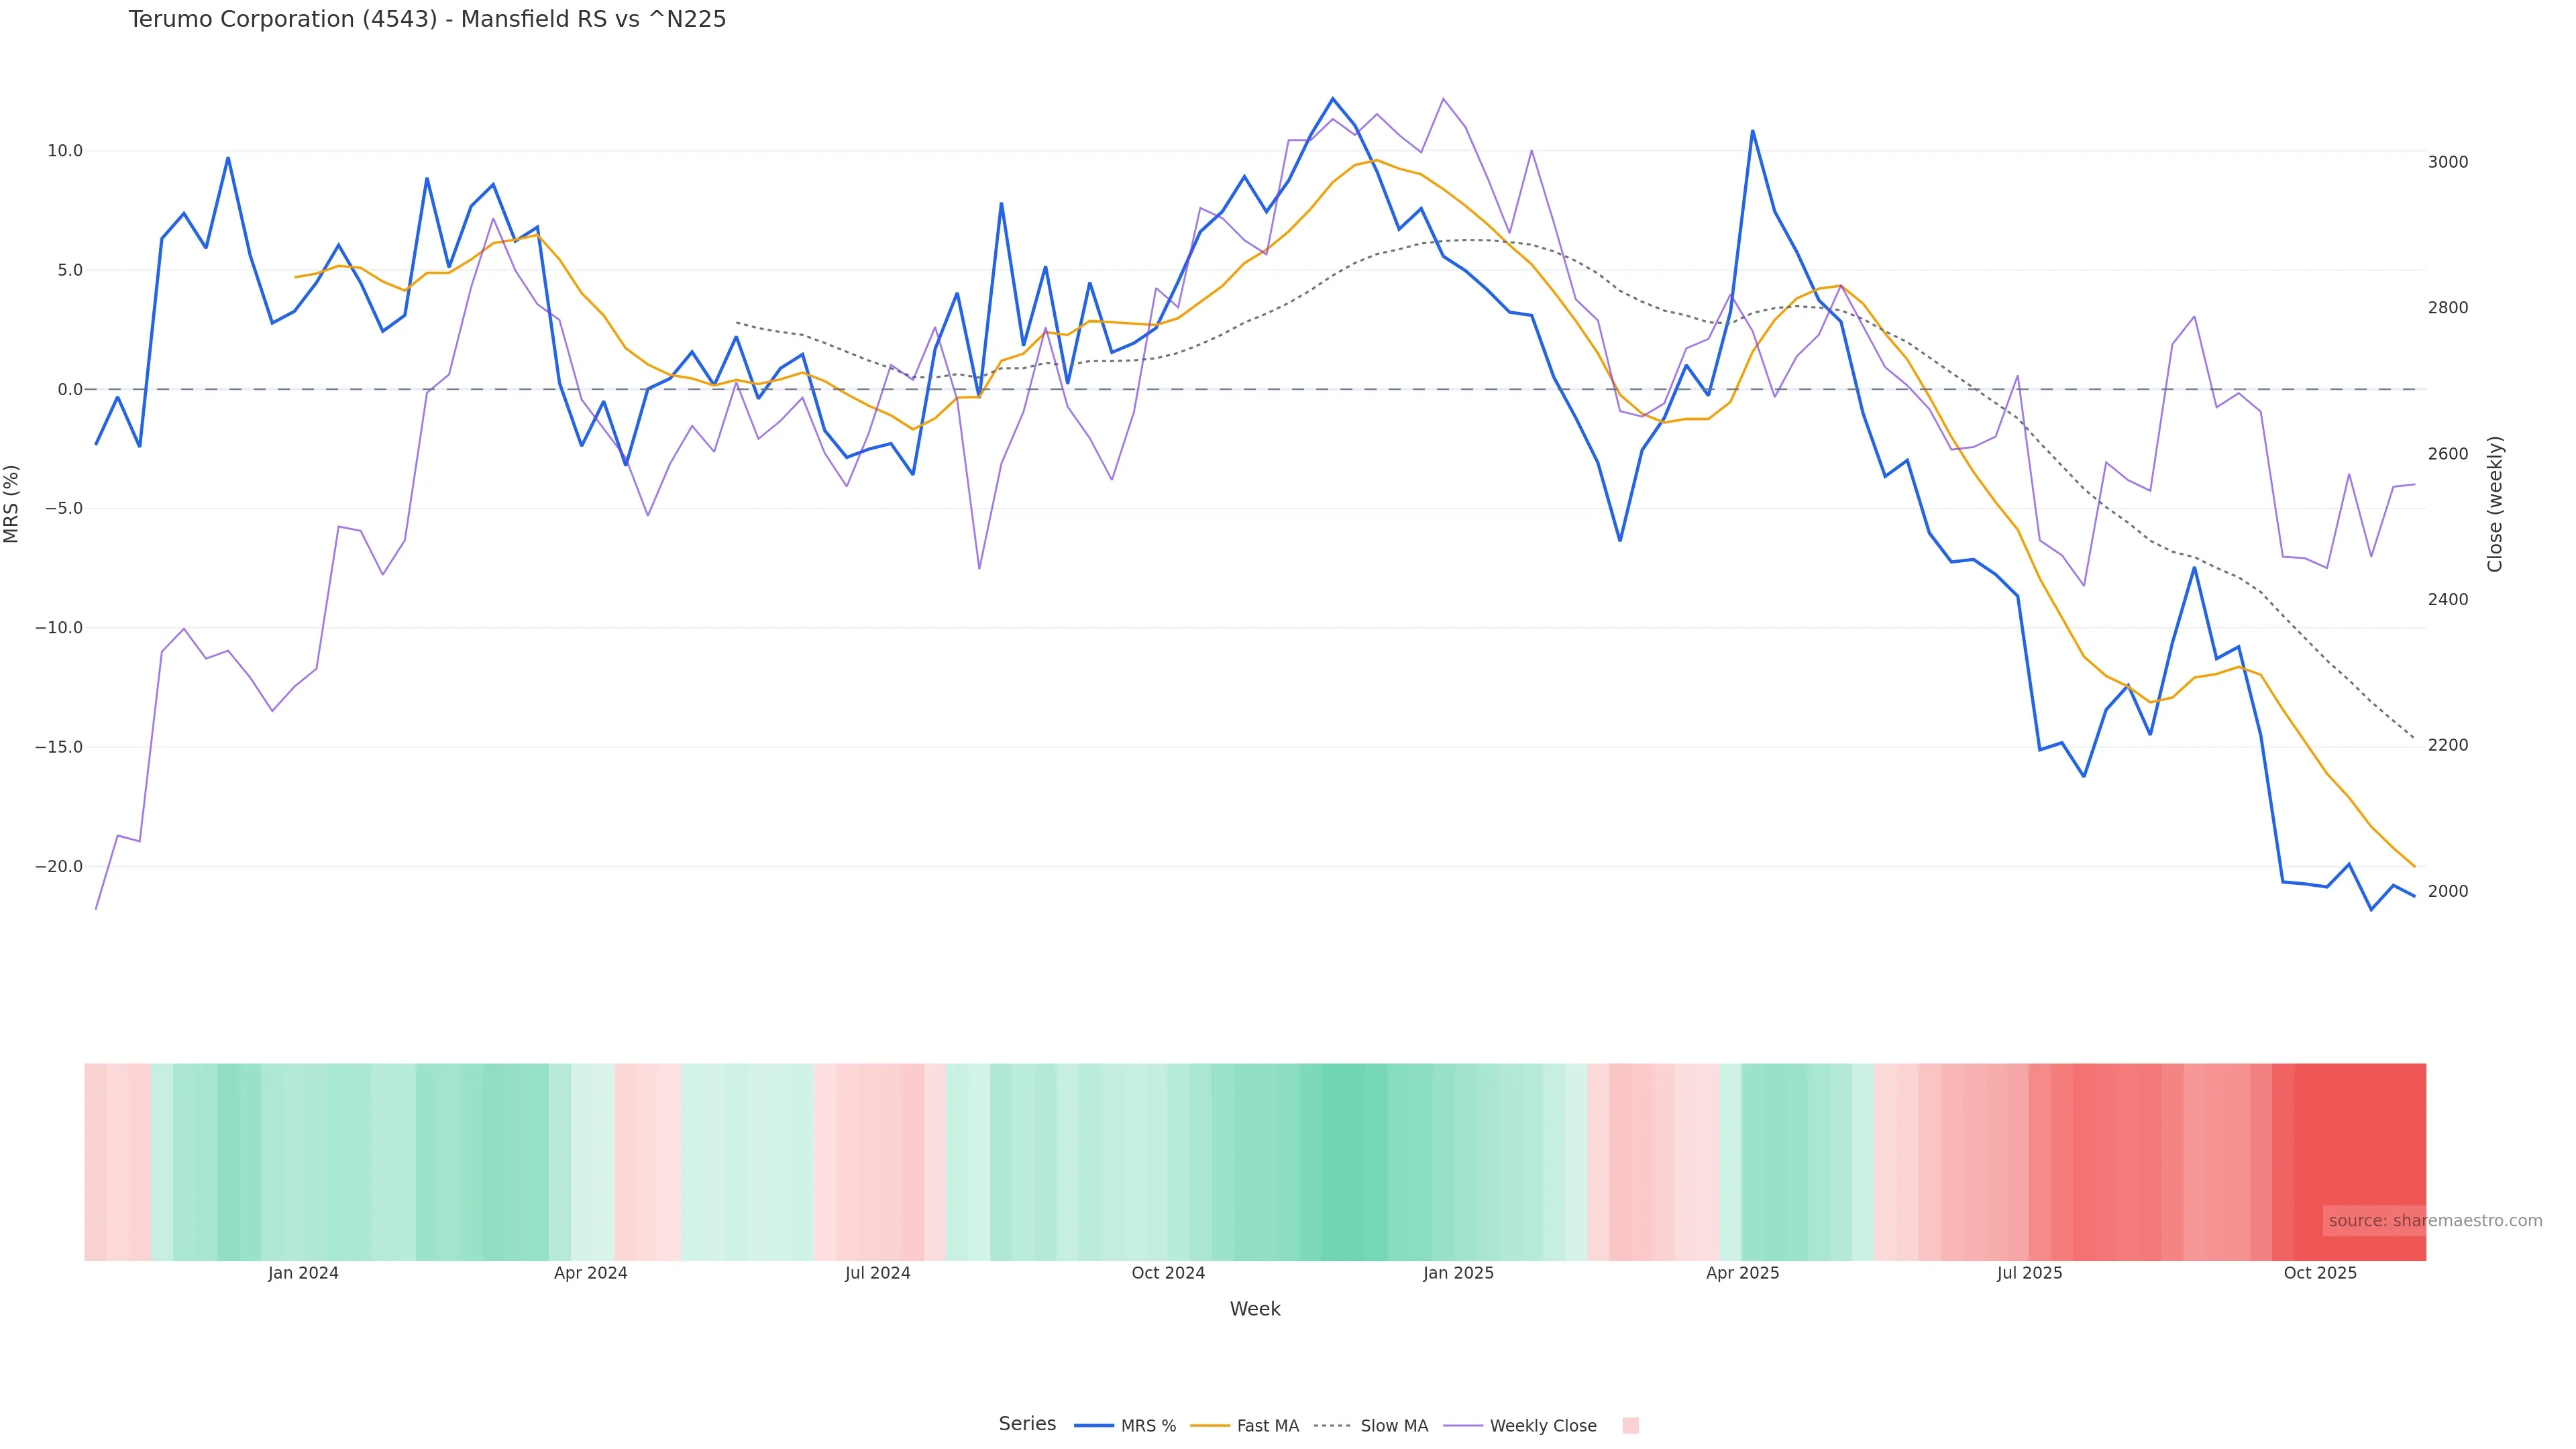Click the Close (weekly) right axis title
Image resolution: width=2576 pixels, height=1449 pixels.
coord(2495,504)
